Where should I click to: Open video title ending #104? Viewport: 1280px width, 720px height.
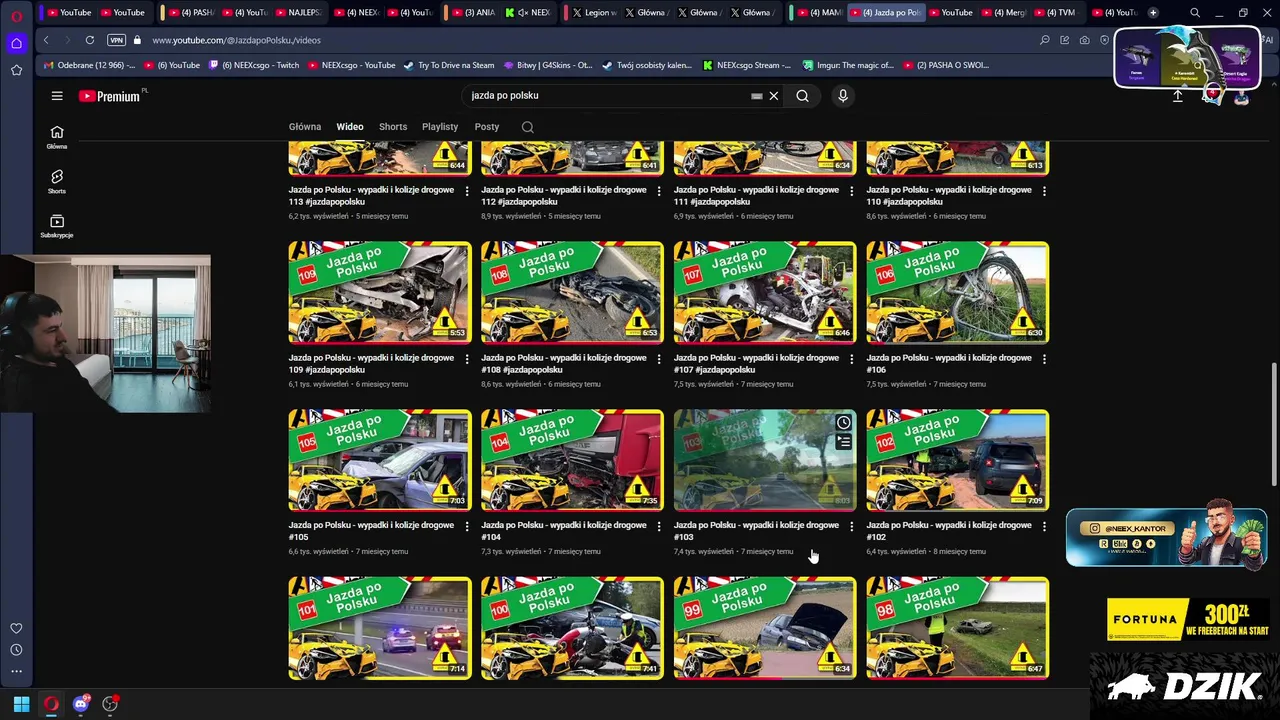point(563,531)
